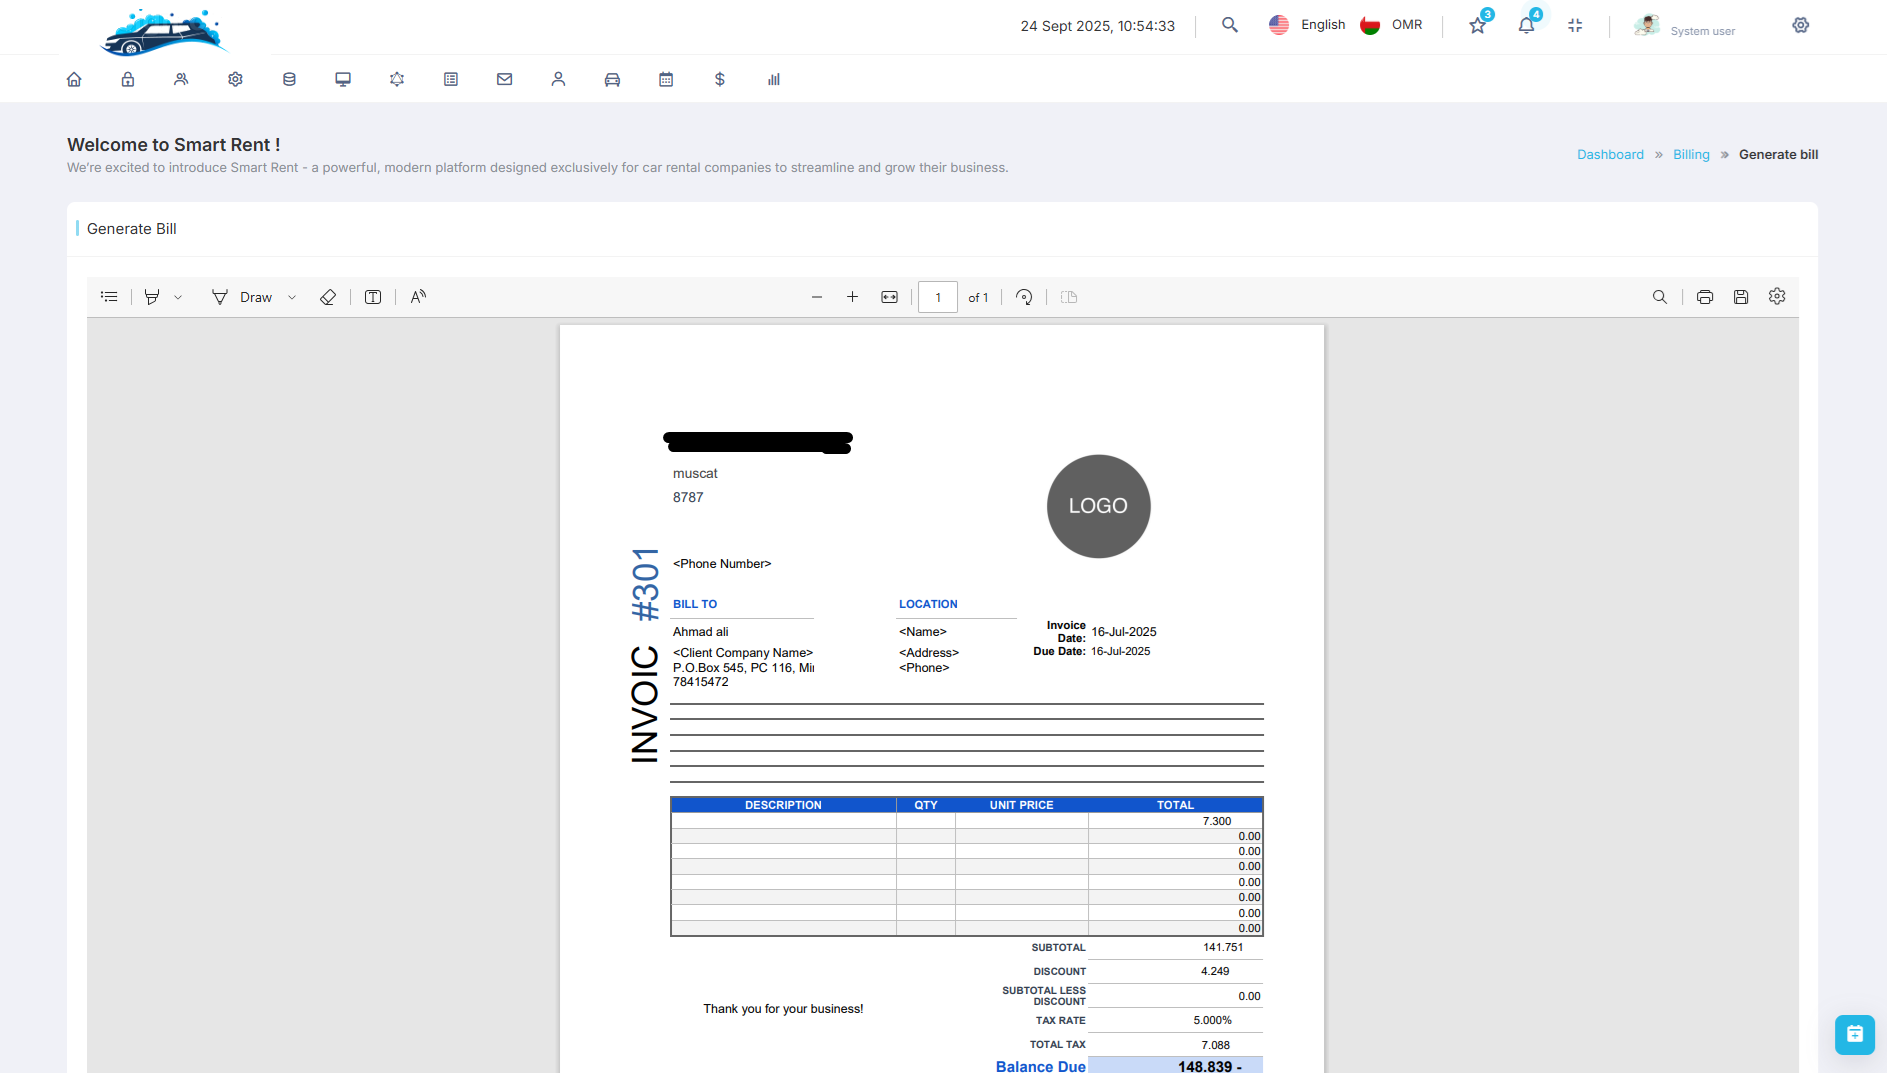Open the dollar sign billing menu
This screenshot has height=1073, width=1887.
720,79
